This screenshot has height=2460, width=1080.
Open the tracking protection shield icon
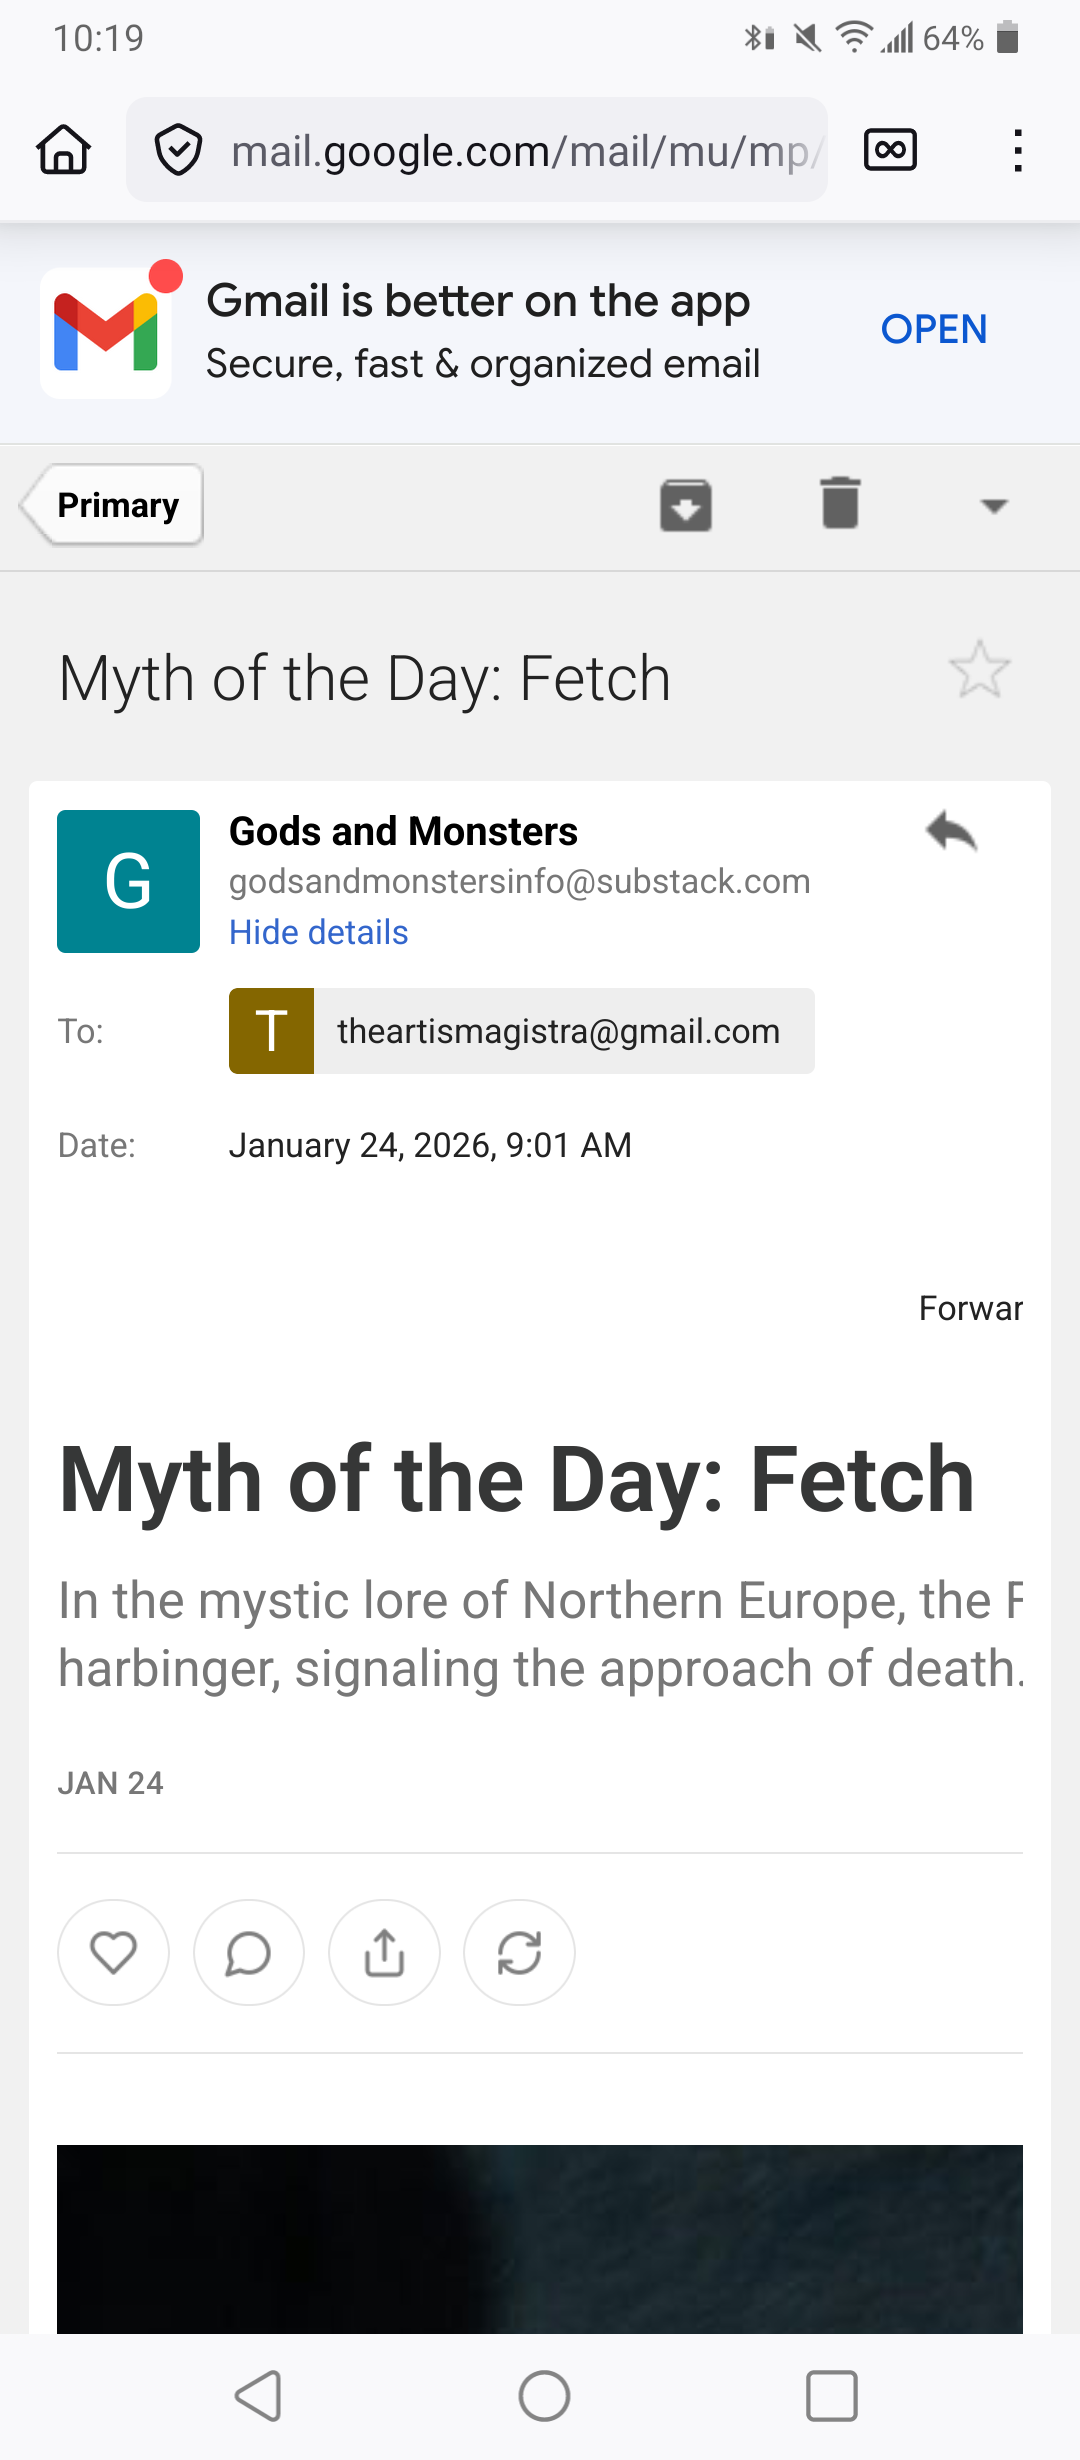coord(179,150)
